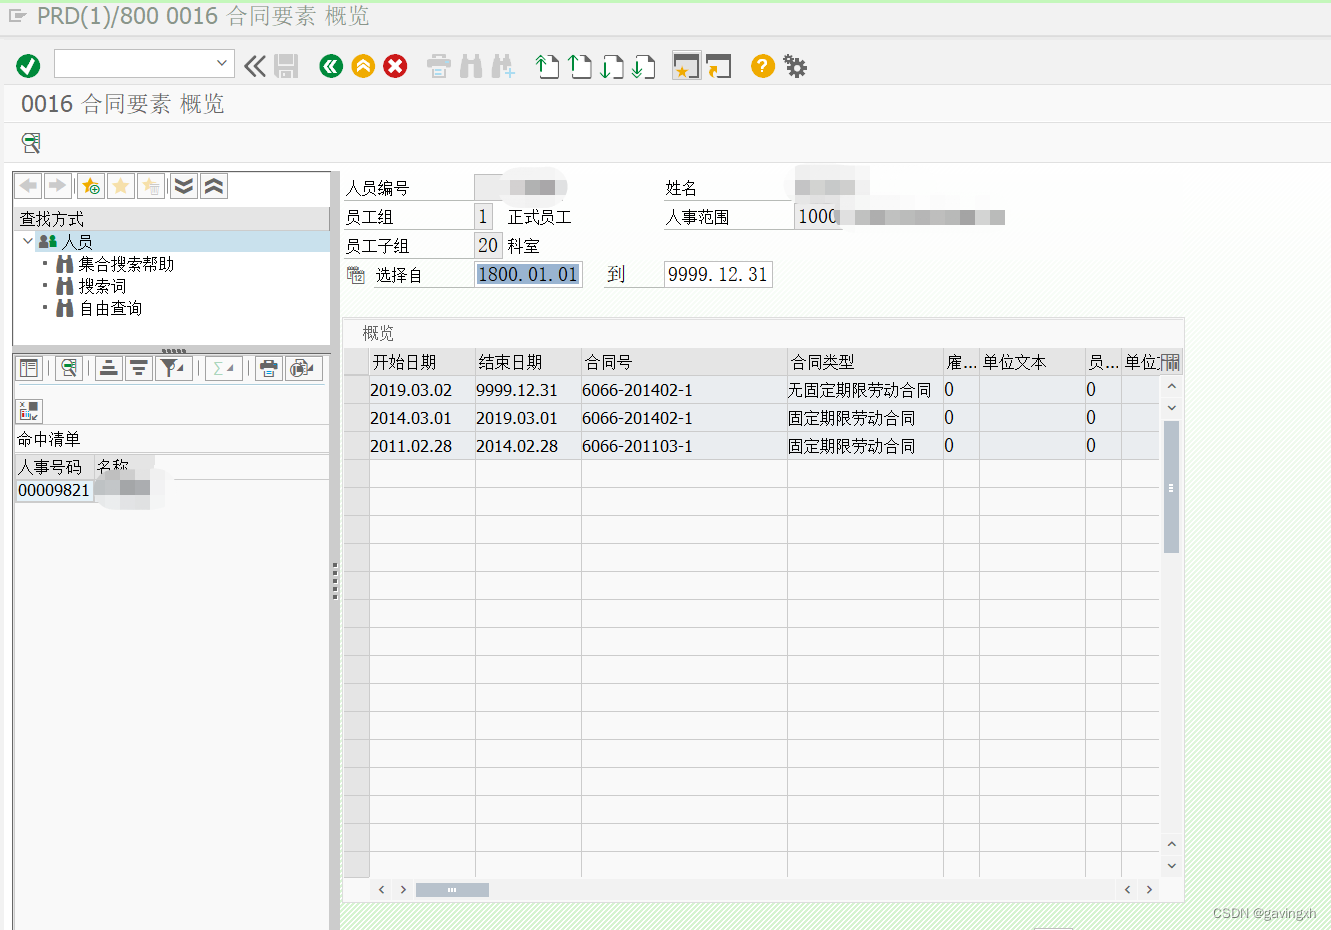Click hit list Find magnifier icon
The image size is (1331, 930).
click(x=69, y=369)
